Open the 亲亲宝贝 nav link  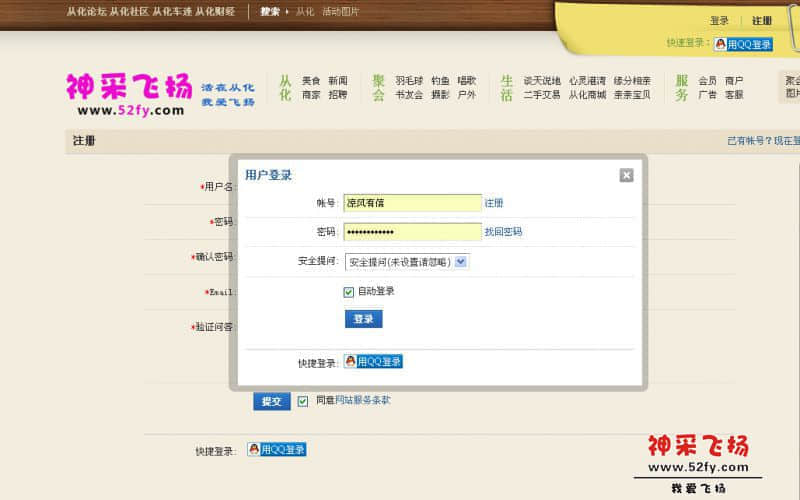632,94
